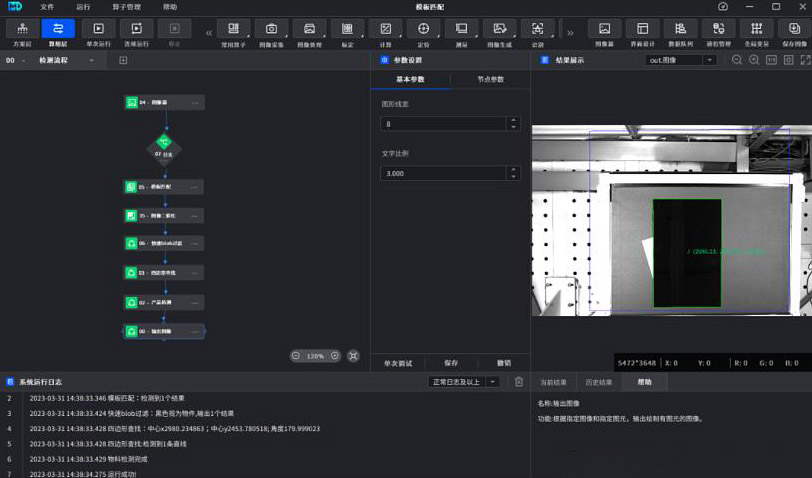Click the trash icon in the log panel
Screen dimensions: 812x478
518,381
